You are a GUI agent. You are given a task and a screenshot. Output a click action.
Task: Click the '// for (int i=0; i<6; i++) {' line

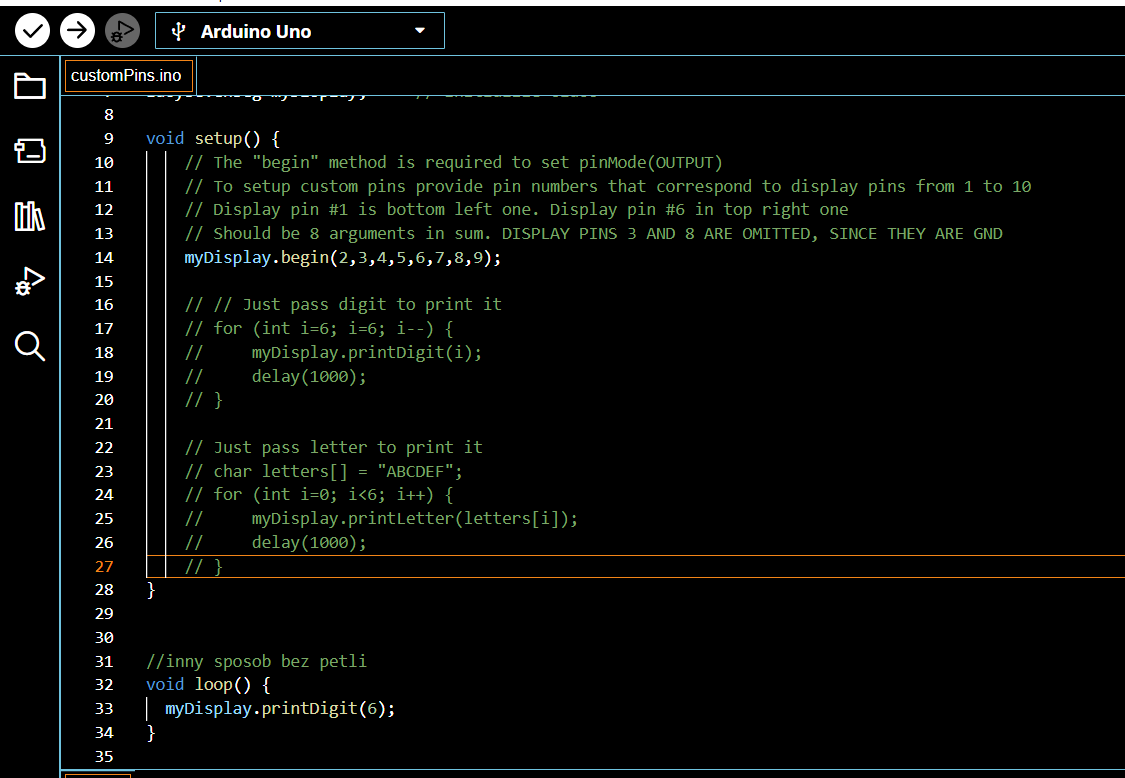click(319, 495)
